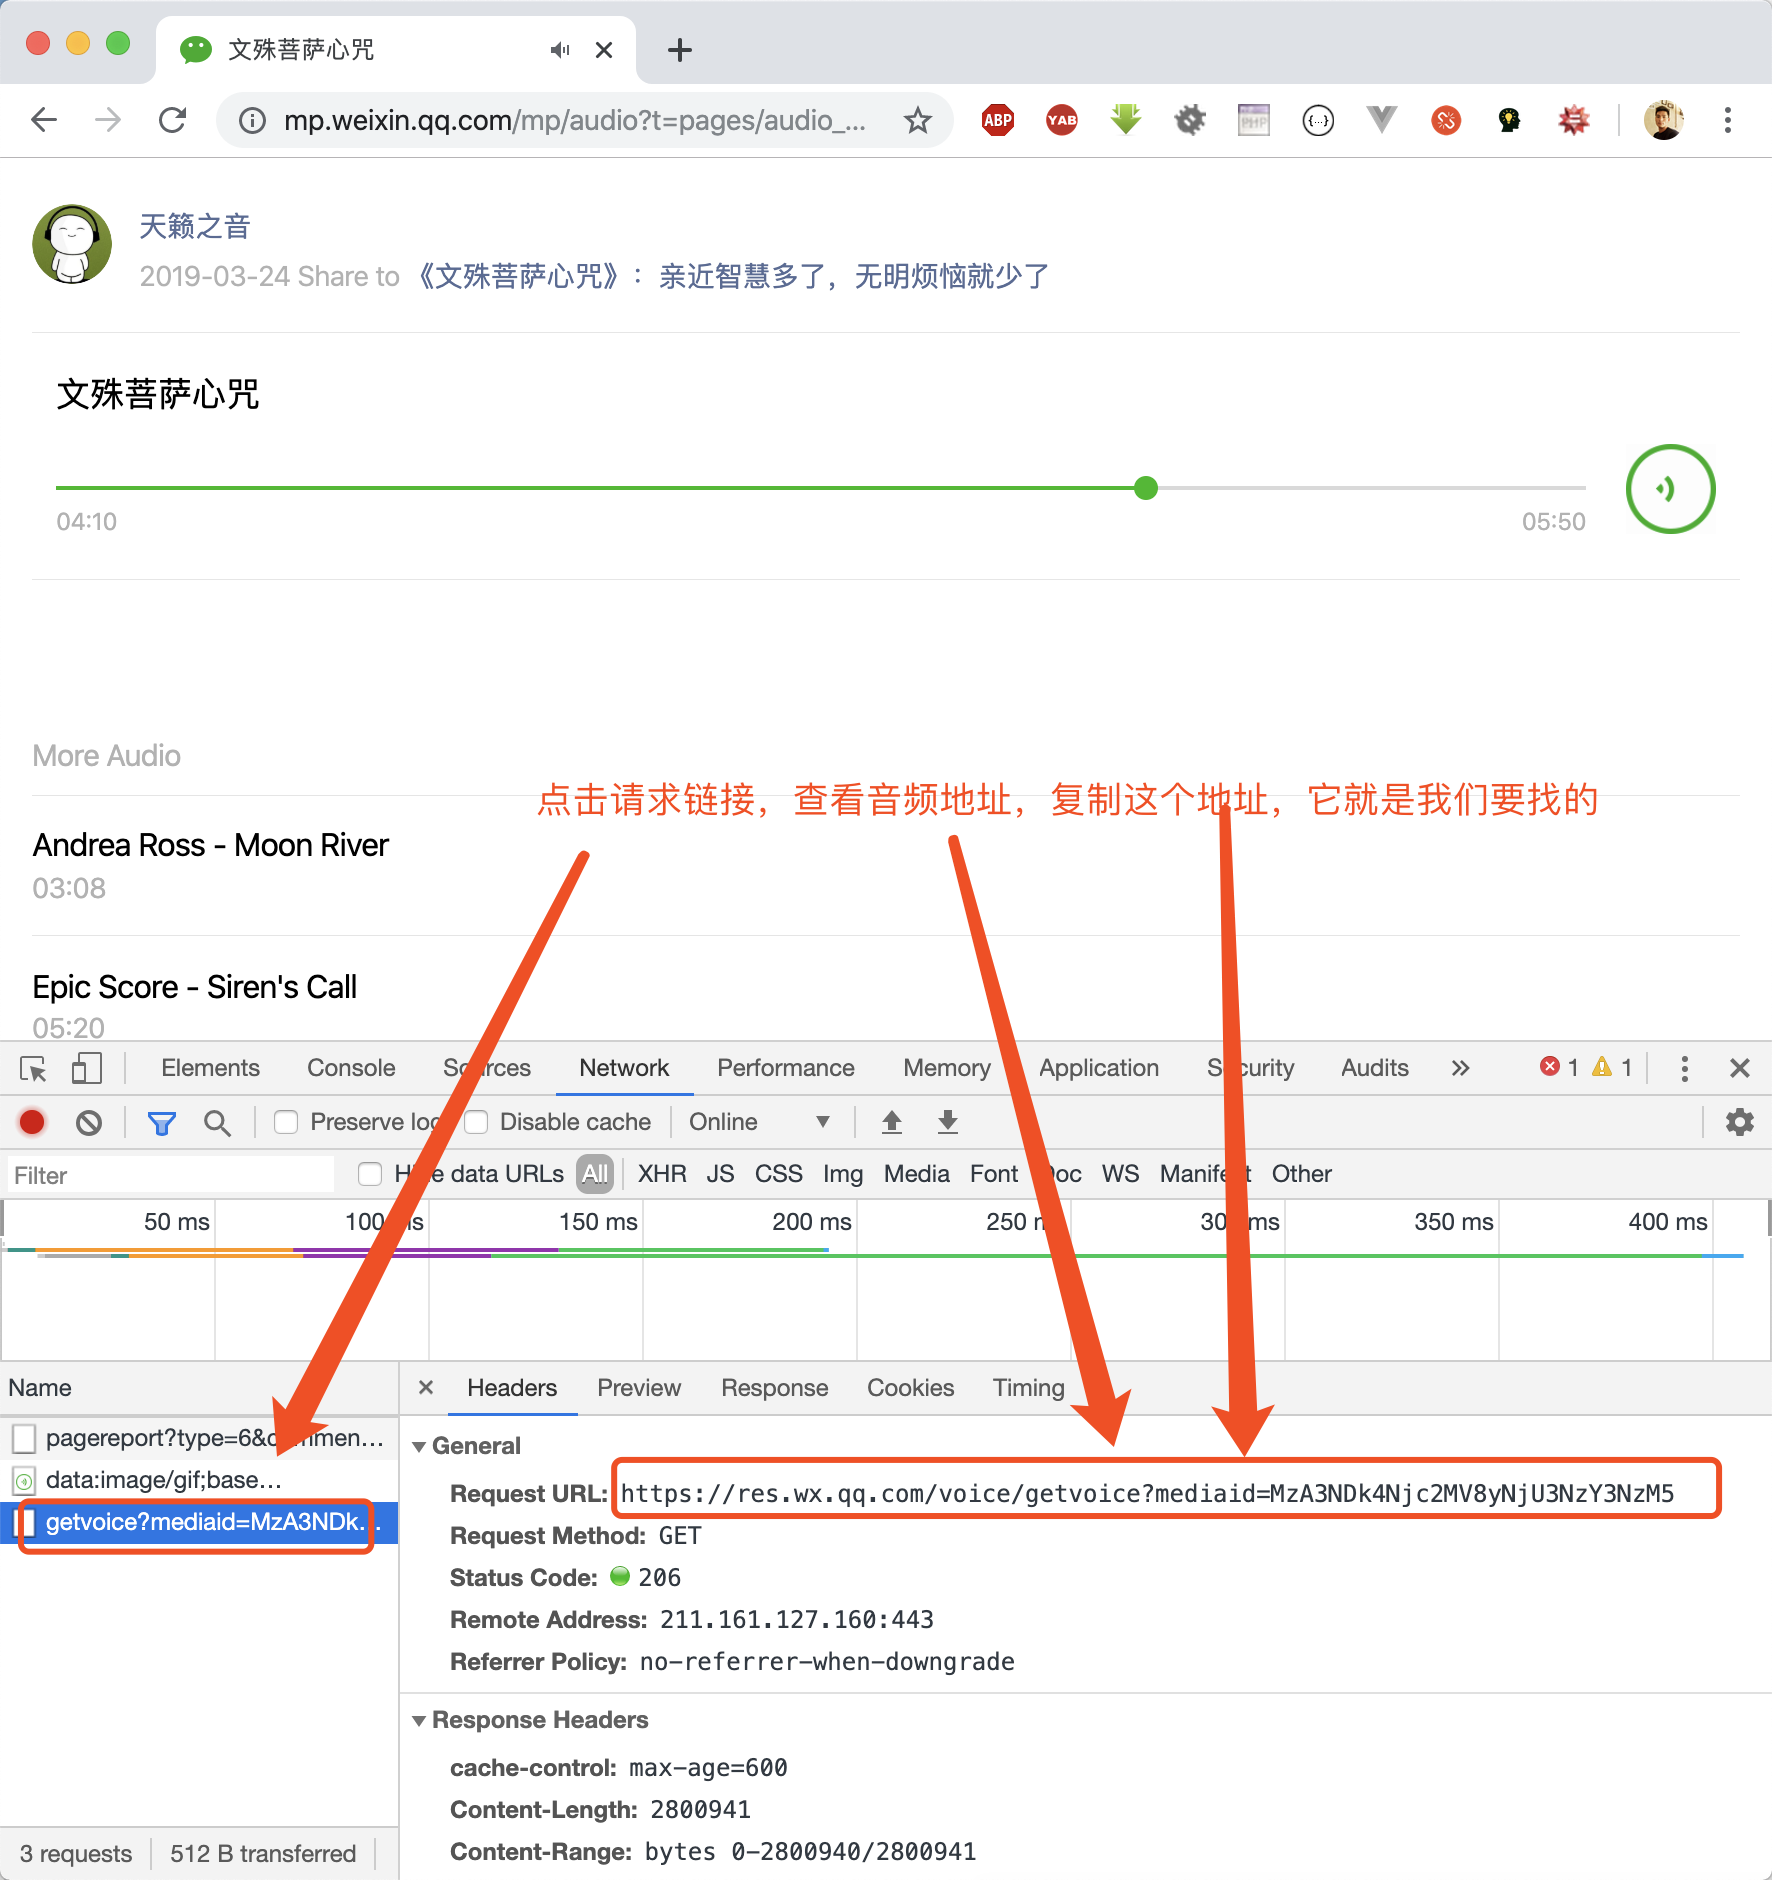This screenshot has height=1880, width=1772.
Task: Seek on the unplayed audio track
Action: tap(1371, 488)
